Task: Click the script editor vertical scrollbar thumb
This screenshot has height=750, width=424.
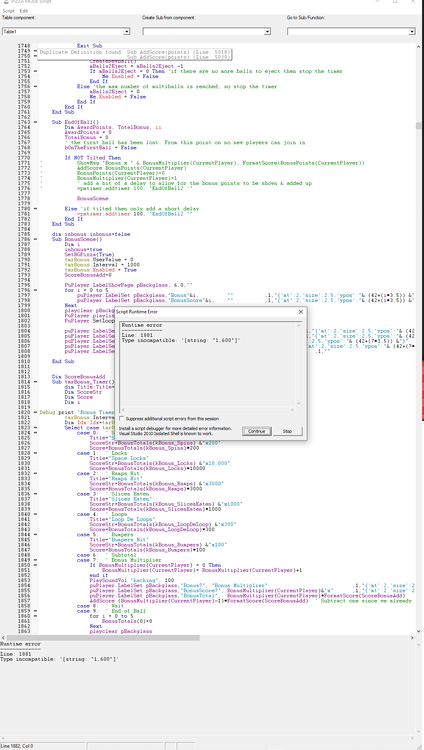Action: coord(419,126)
